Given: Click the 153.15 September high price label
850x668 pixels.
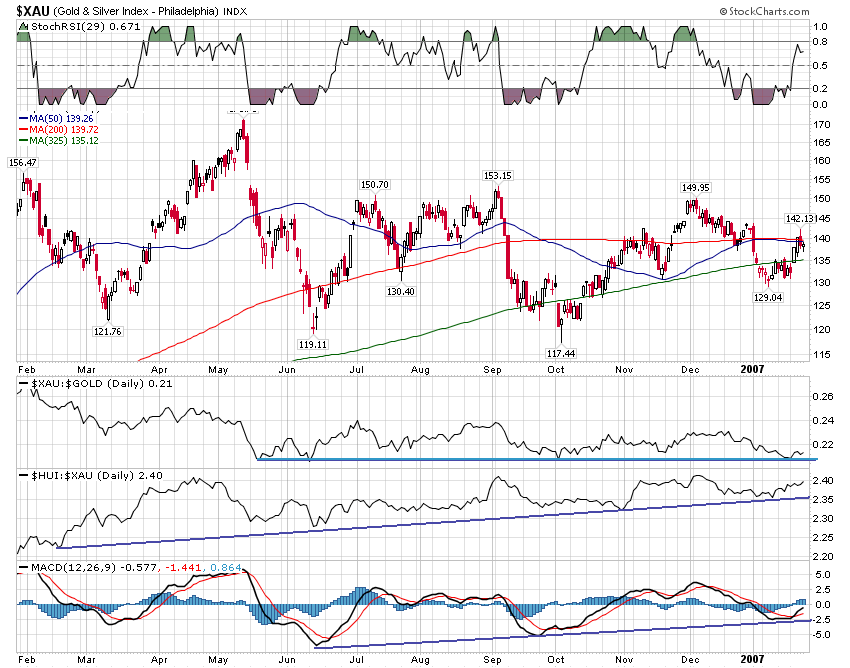Looking at the screenshot, I should [497, 176].
